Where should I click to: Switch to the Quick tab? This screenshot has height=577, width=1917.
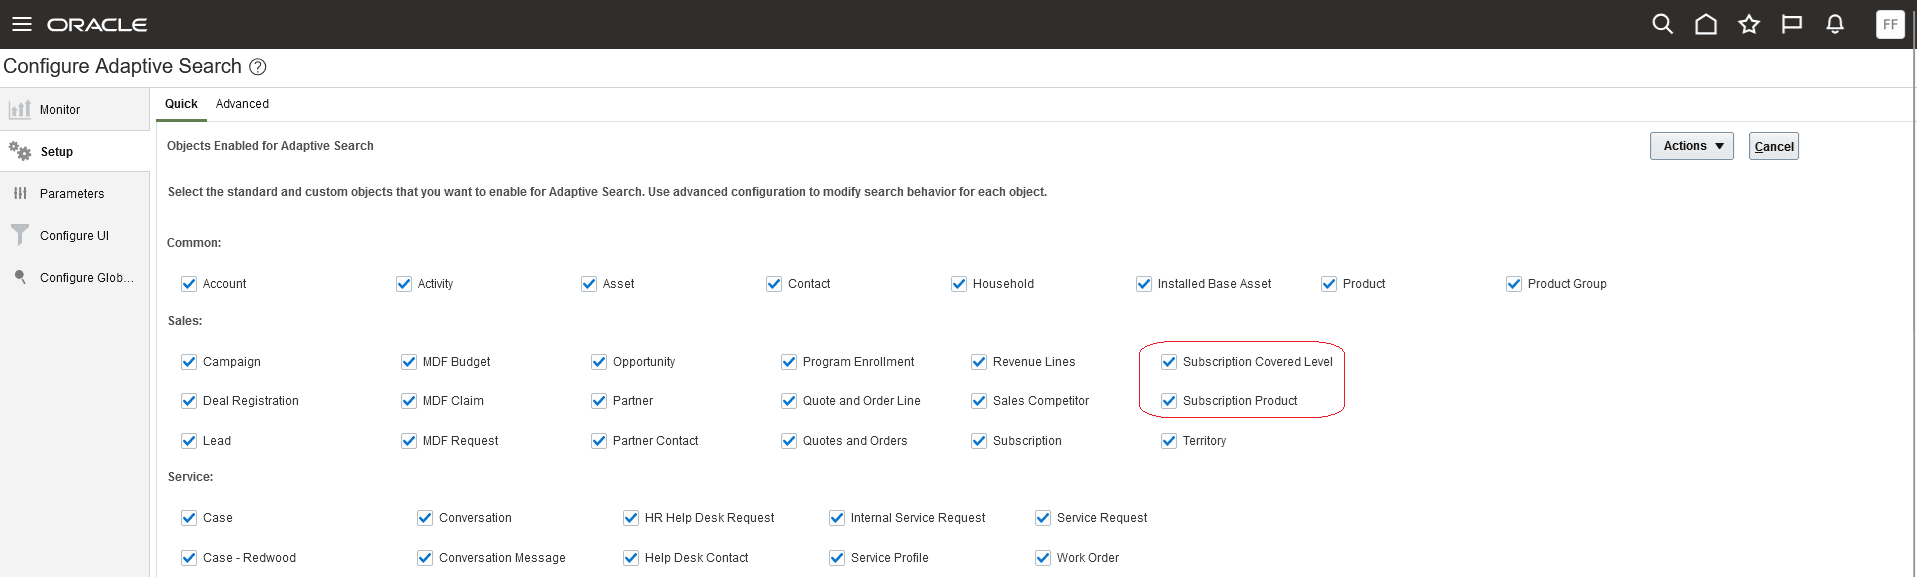pos(181,104)
